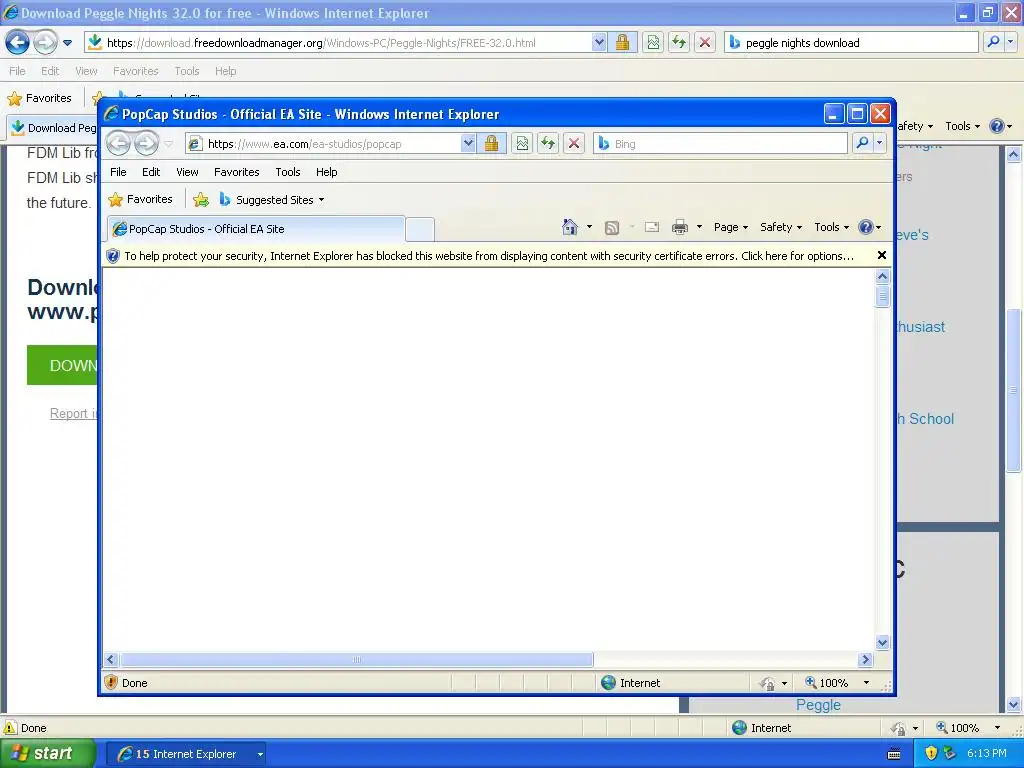Click the Bing search magnifier in PopCap window

pyautogui.click(x=862, y=143)
